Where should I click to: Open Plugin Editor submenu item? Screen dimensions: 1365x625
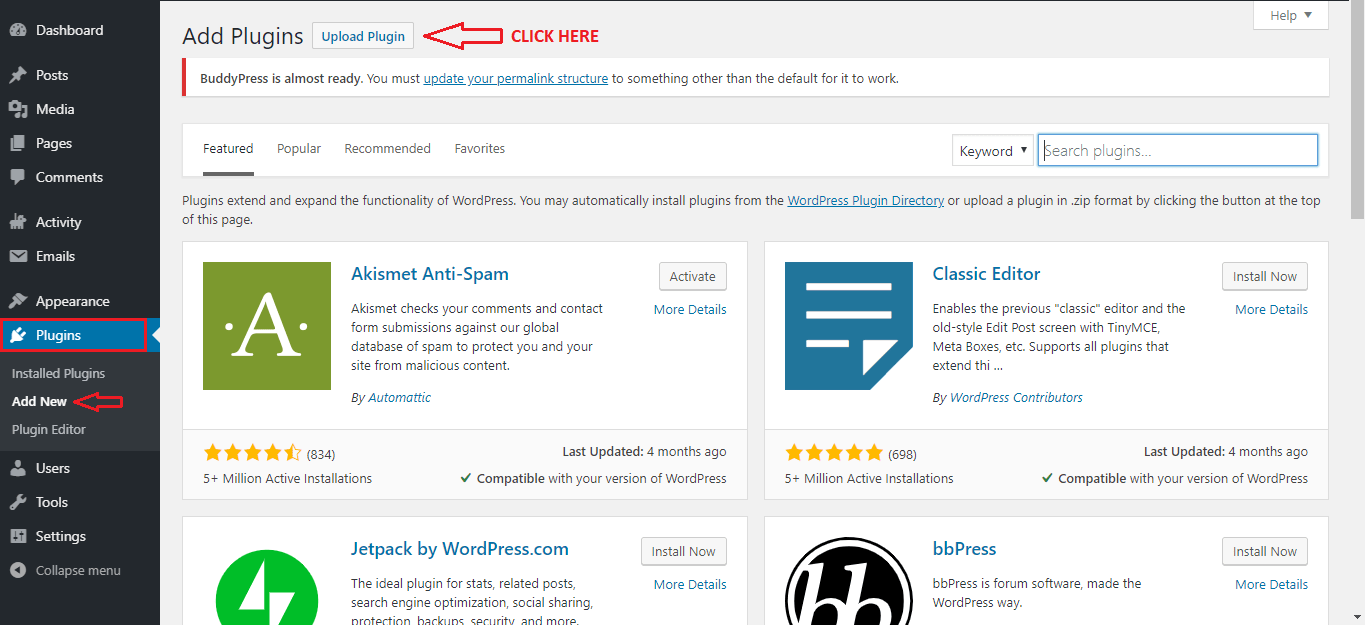point(49,429)
